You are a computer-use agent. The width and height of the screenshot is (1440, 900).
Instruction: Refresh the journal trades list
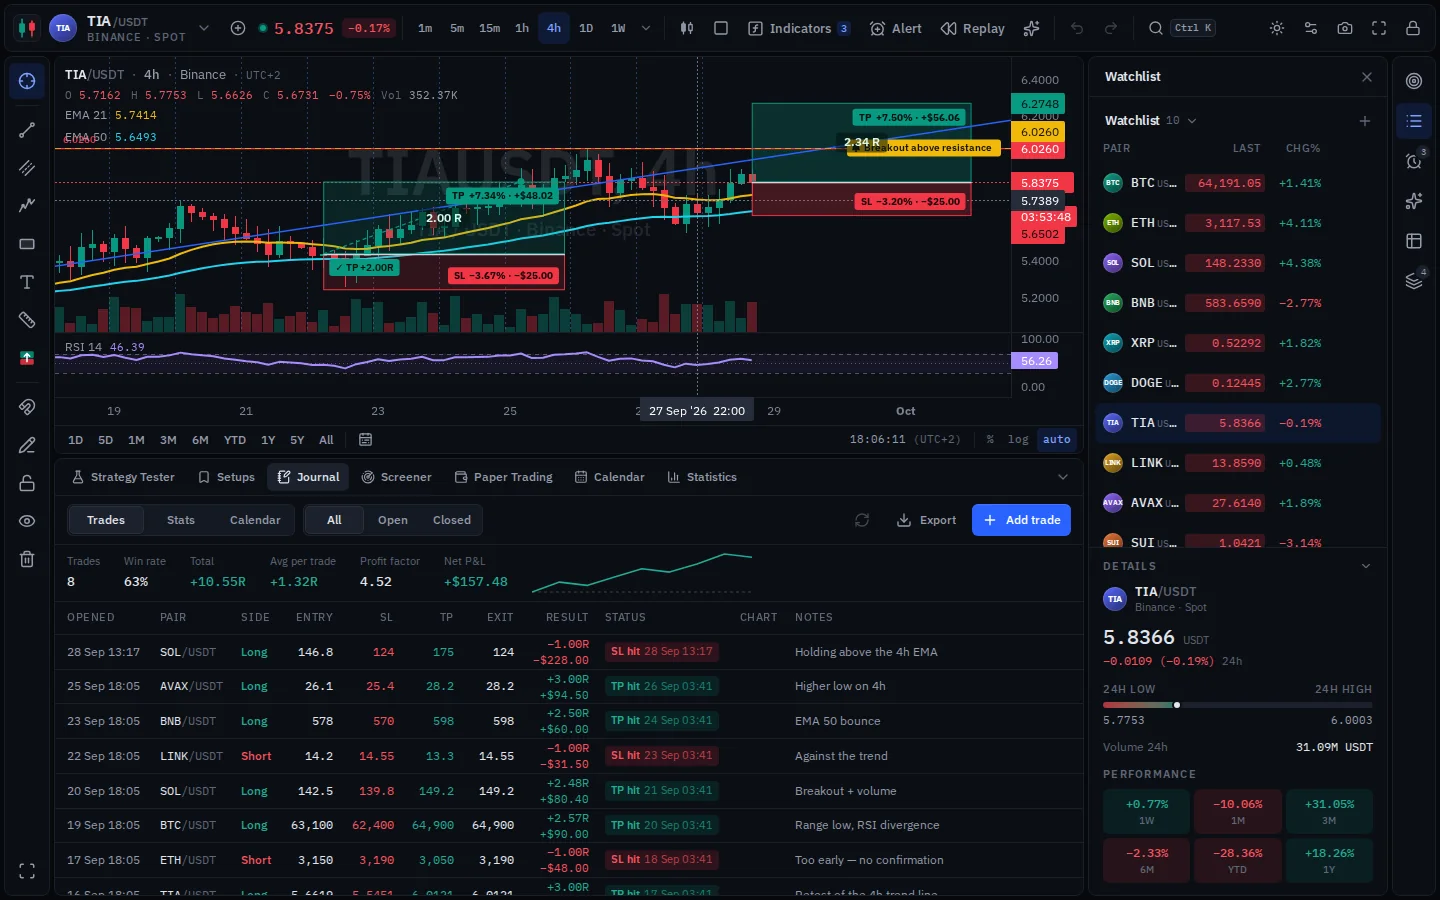[x=862, y=520]
